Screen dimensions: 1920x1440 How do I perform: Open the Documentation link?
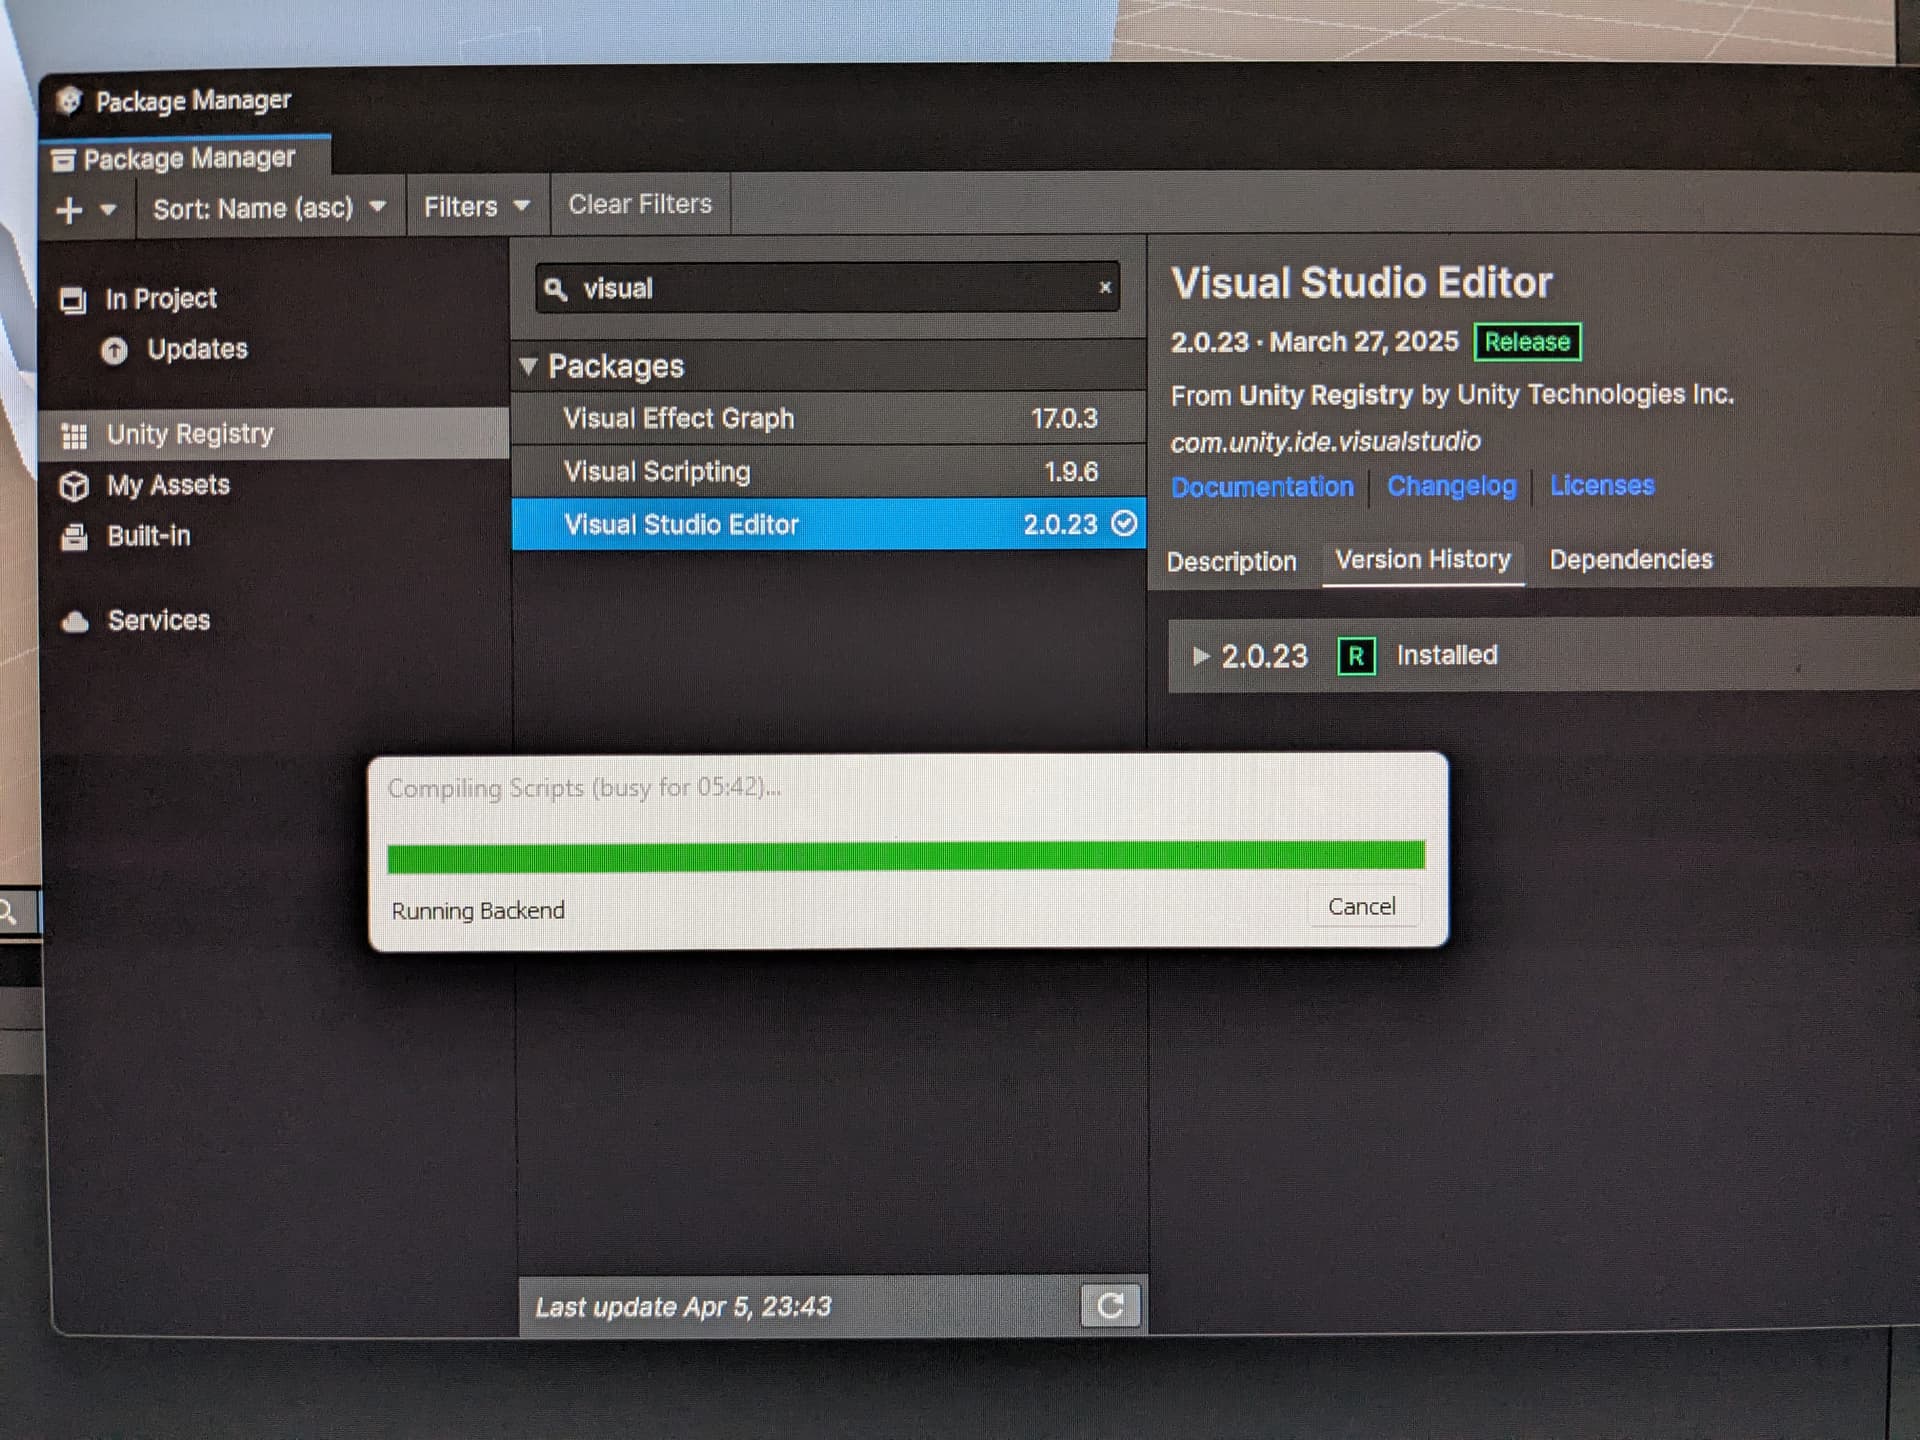pos(1262,487)
